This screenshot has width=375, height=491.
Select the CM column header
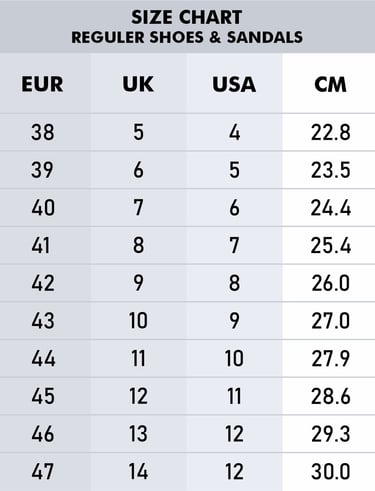[330, 84]
